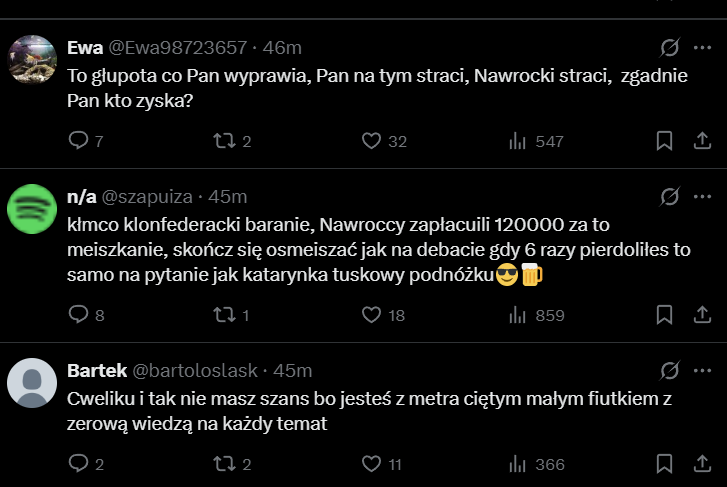This screenshot has height=487, width=727.
Task: View analytics for Ewa's tweet
Action: 518,141
